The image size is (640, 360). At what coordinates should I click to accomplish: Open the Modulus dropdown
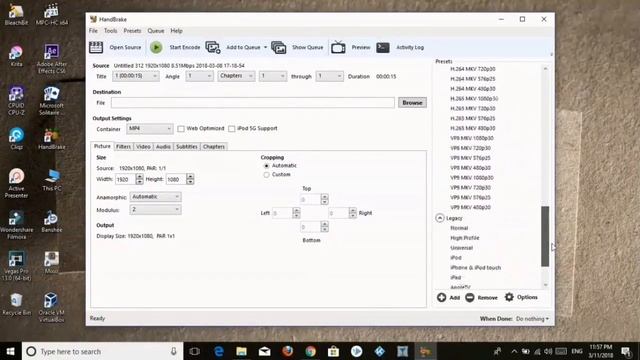point(156,209)
